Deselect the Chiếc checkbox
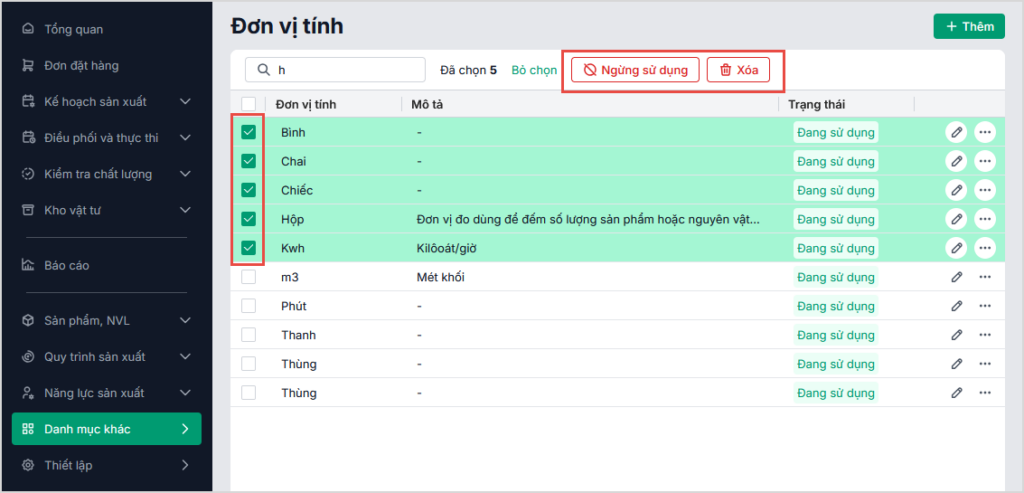The width and height of the screenshot is (1024, 493). [x=248, y=190]
